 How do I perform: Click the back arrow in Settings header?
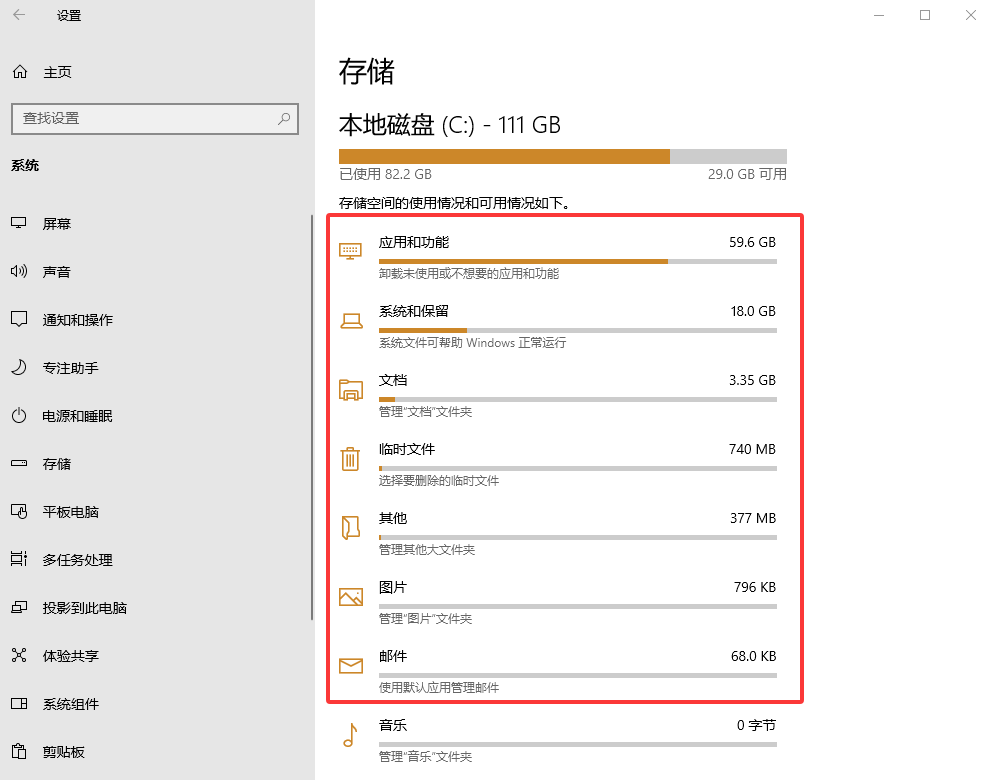coord(19,15)
